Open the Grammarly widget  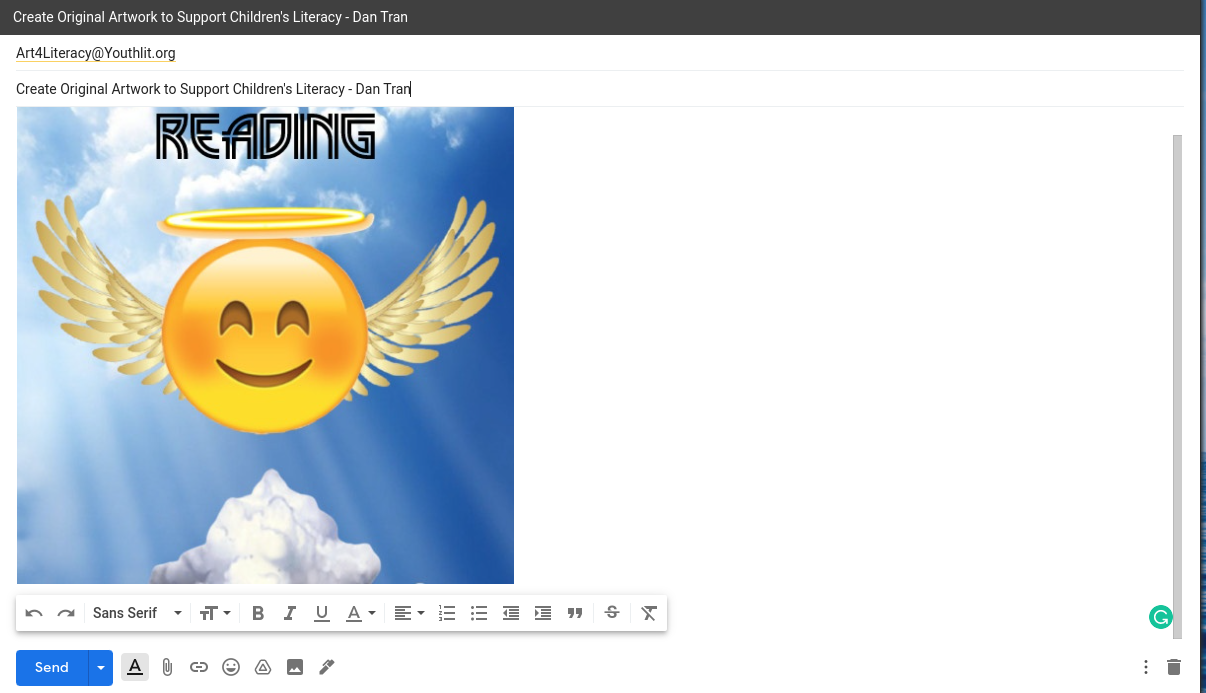[x=1160, y=617]
